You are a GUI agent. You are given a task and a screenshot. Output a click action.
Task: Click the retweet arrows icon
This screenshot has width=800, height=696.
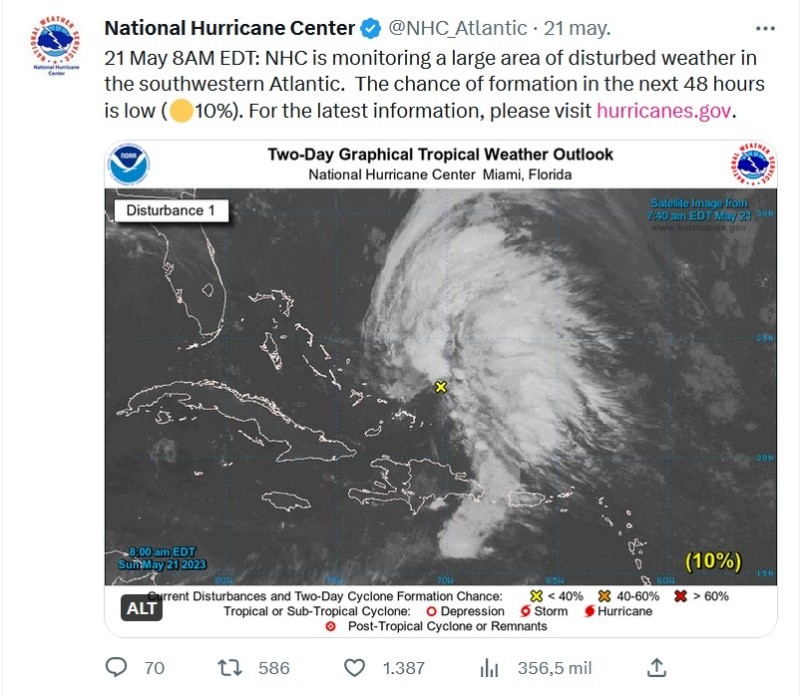tap(228, 667)
